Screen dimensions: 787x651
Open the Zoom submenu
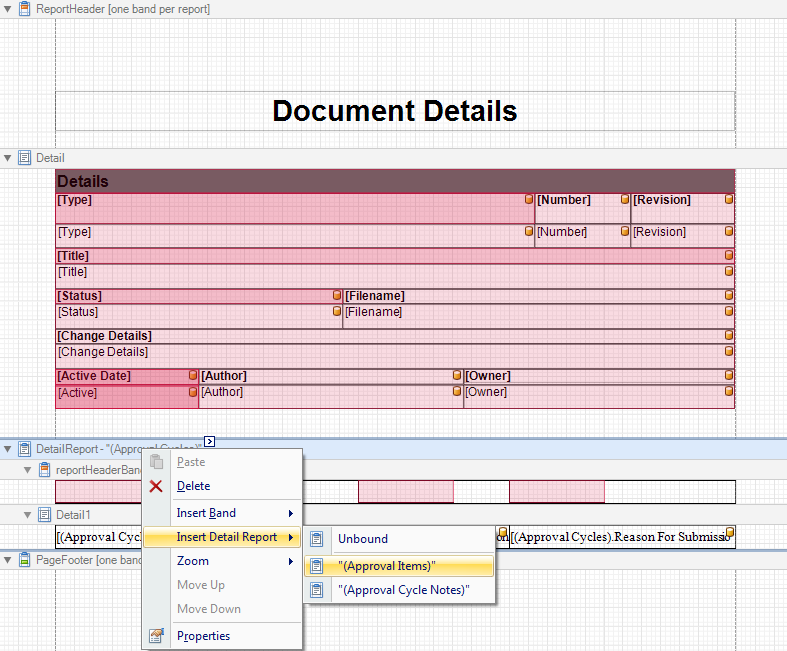[x=222, y=561]
